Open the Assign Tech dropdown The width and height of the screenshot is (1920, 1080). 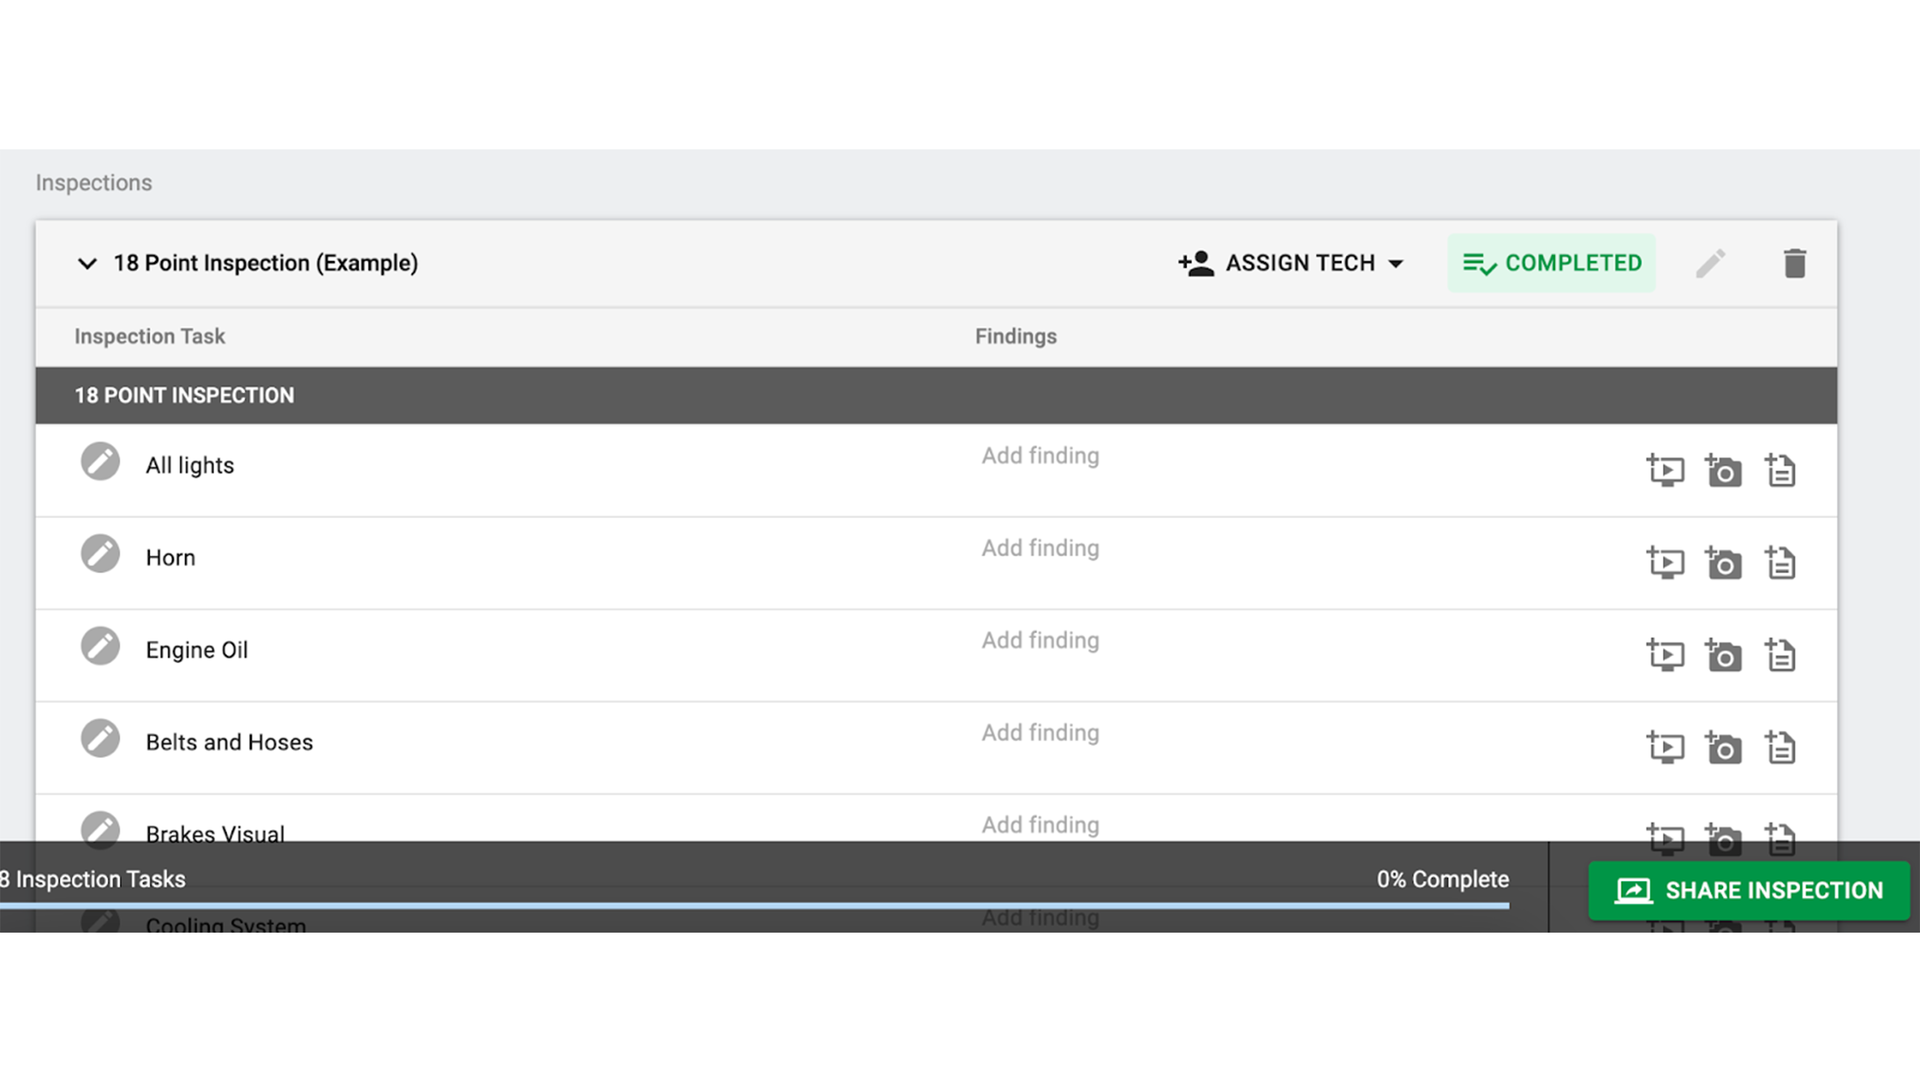(1291, 263)
